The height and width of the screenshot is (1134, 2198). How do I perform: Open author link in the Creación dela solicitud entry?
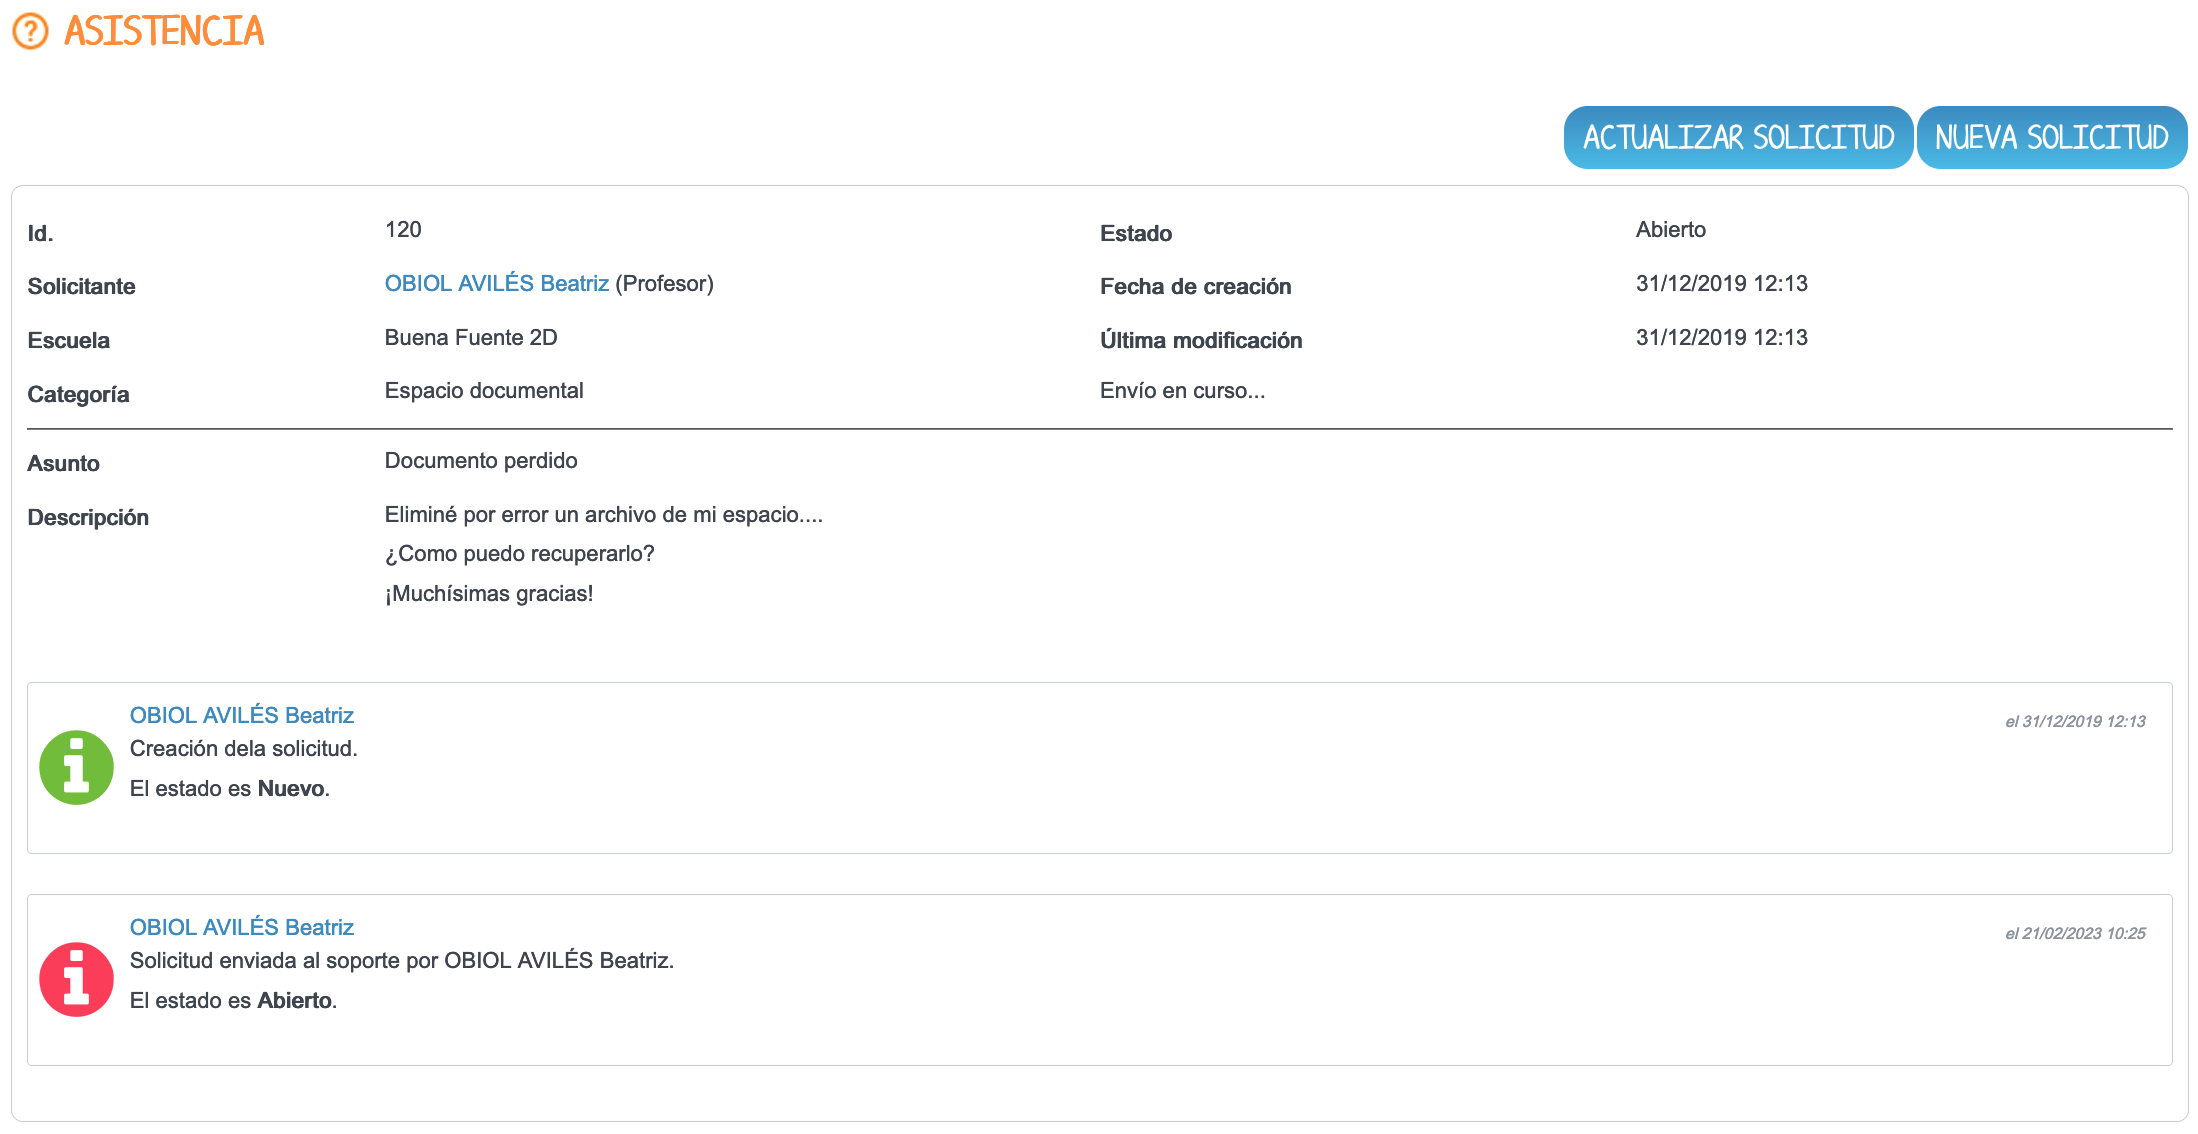tap(242, 715)
